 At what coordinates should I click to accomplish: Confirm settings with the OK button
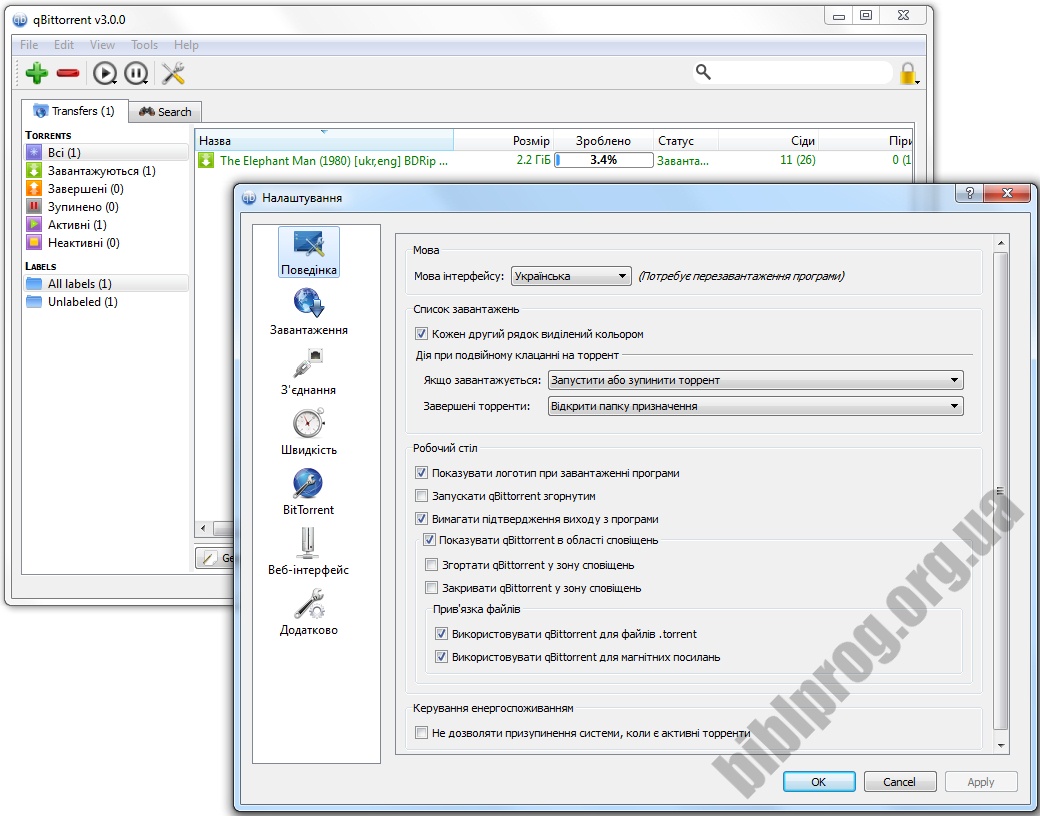point(818,782)
